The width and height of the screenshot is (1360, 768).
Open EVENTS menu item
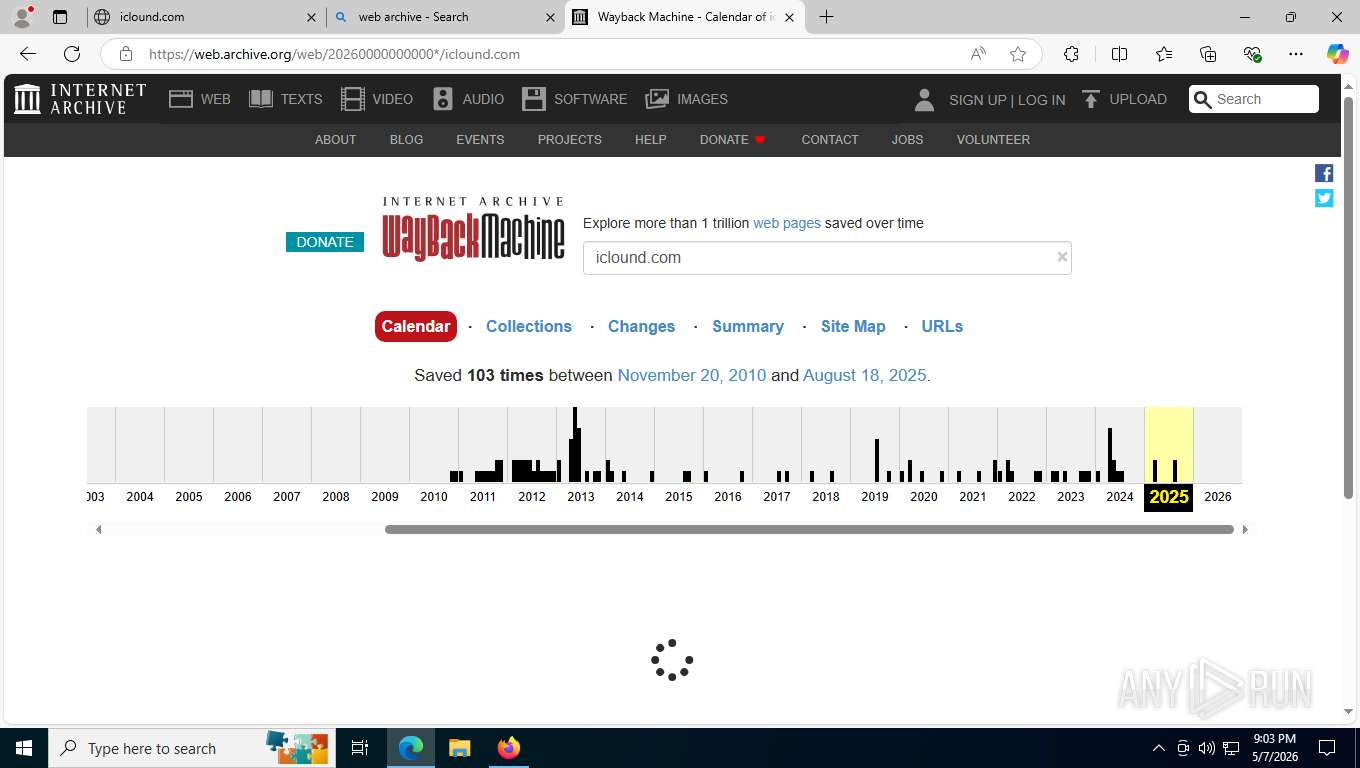point(480,139)
